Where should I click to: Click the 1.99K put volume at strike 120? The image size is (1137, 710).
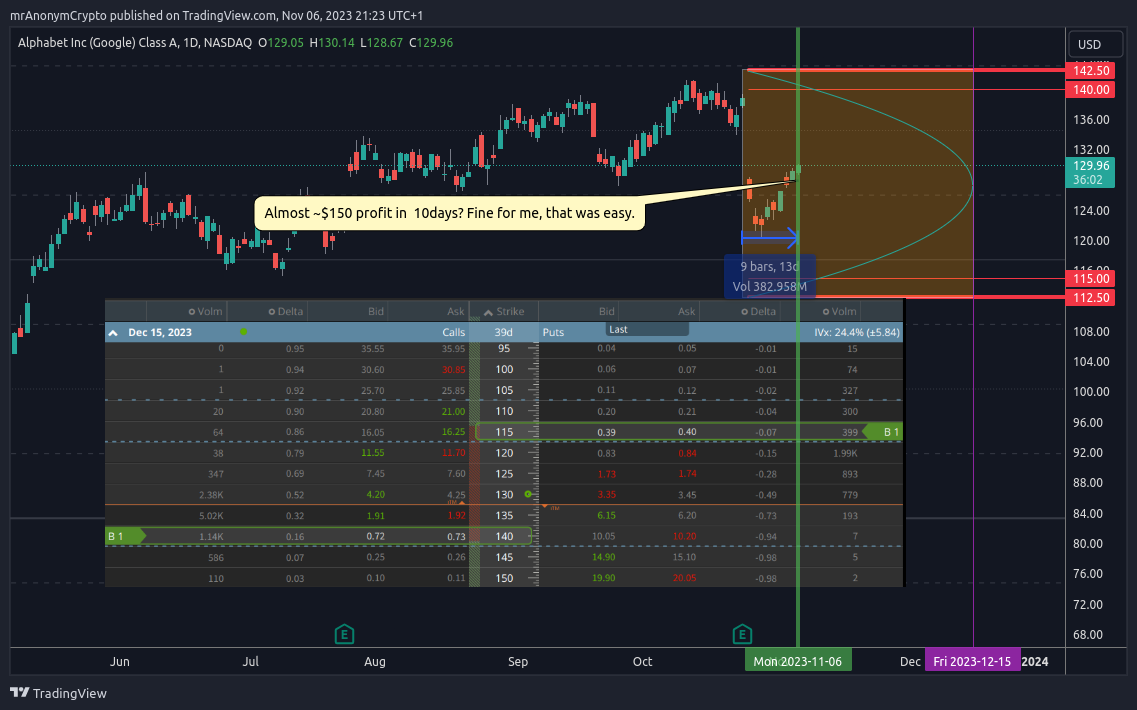[x=845, y=453]
